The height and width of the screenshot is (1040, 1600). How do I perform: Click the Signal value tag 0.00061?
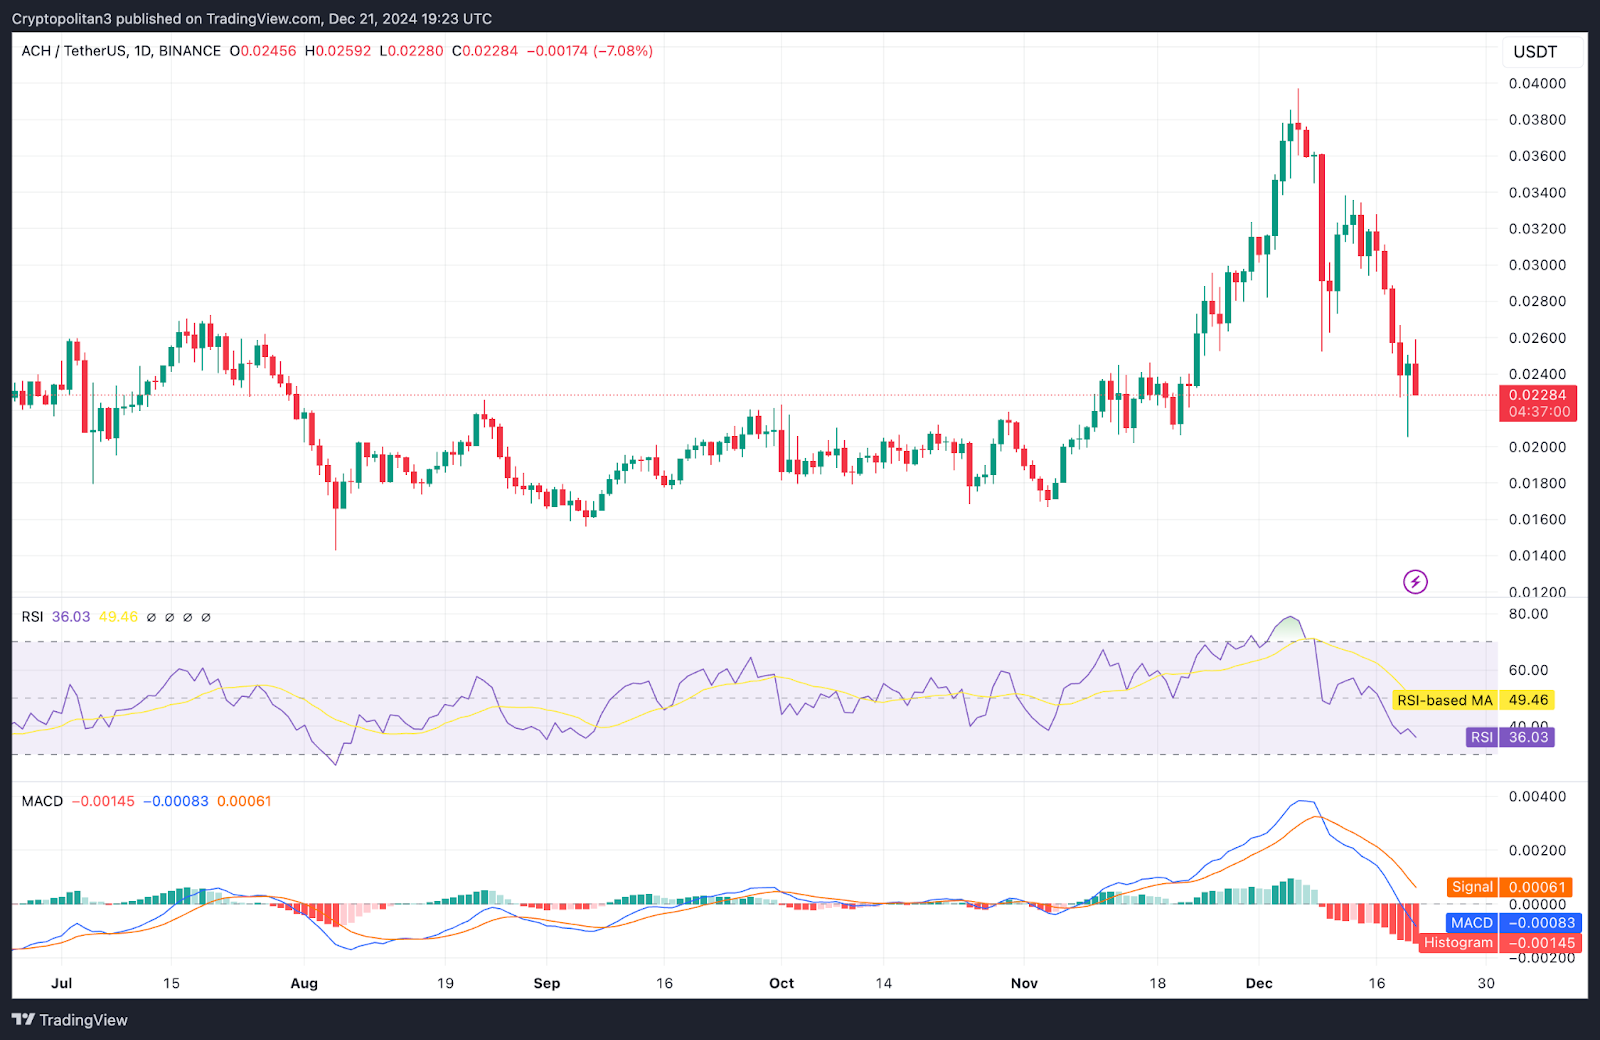click(x=1537, y=887)
